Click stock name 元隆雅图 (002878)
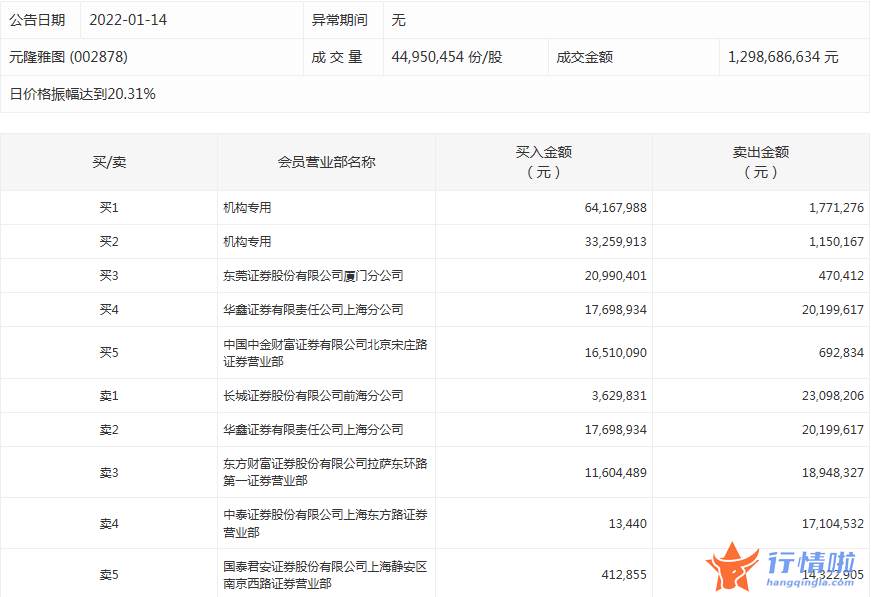Screen dimensions: 871x597 click(68, 57)
